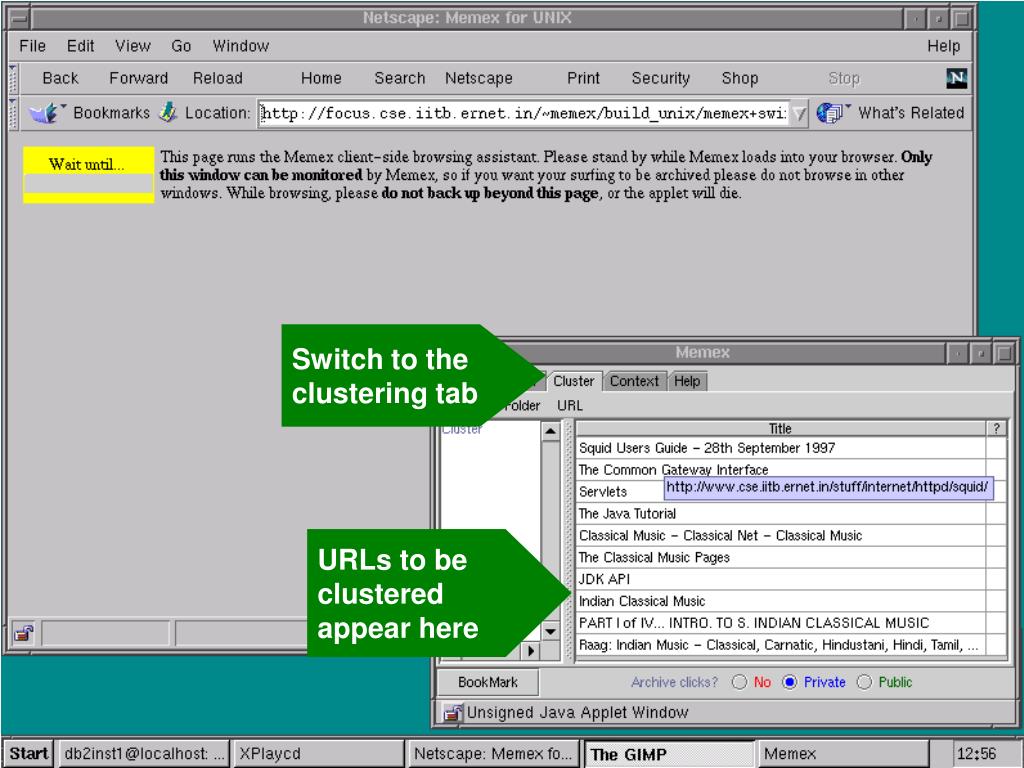Switch to the Memex Help tab

pos(687,381)
